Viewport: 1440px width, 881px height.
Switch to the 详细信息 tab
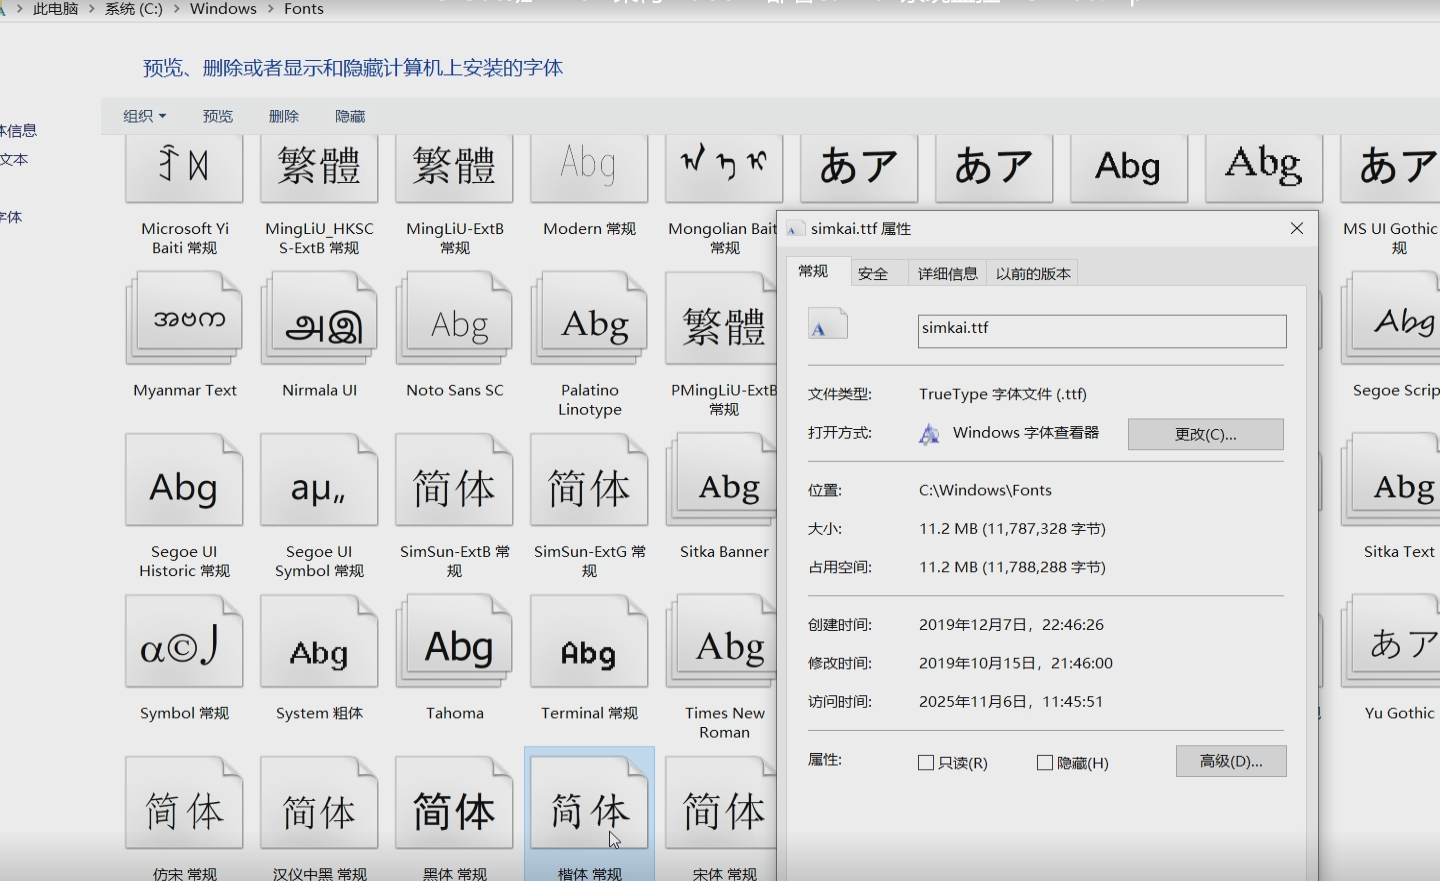click(948, 273)
